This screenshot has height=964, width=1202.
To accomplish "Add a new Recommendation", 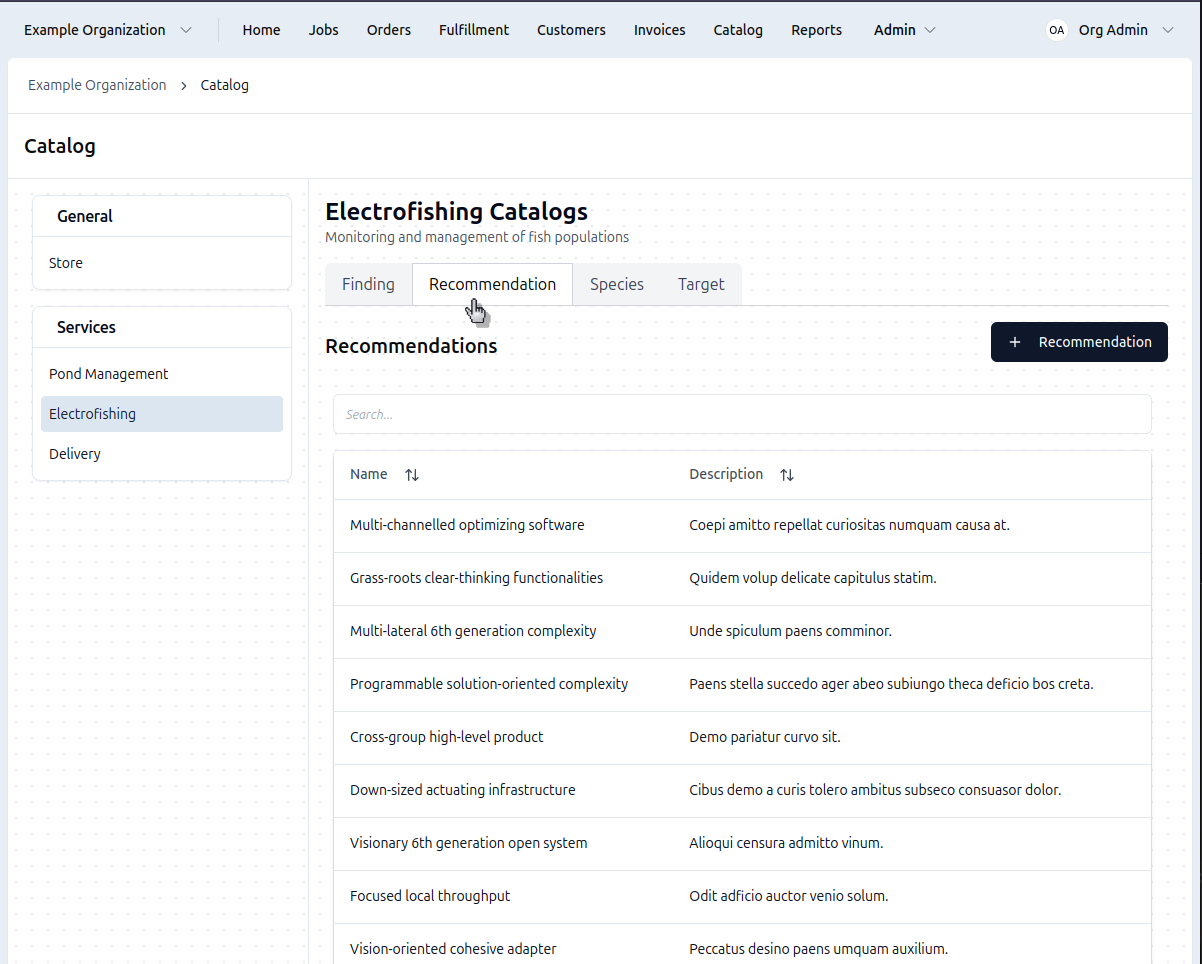I will point(1079,342).
